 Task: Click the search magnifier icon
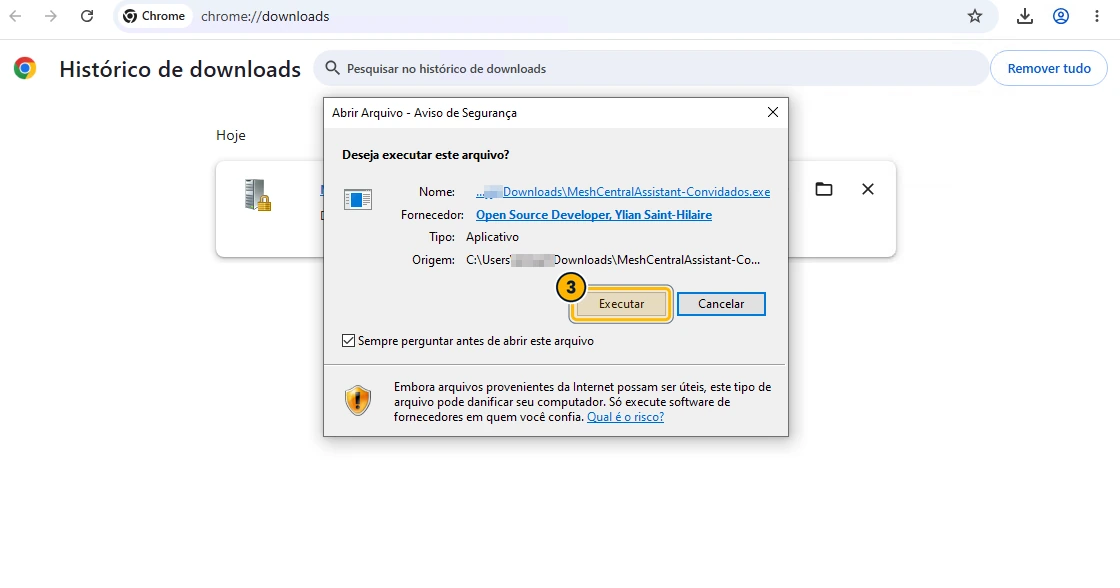331,68
